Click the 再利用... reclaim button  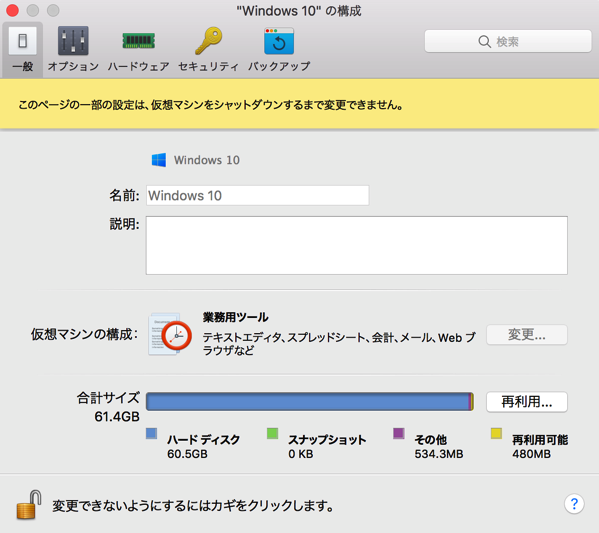click(526, 402)
